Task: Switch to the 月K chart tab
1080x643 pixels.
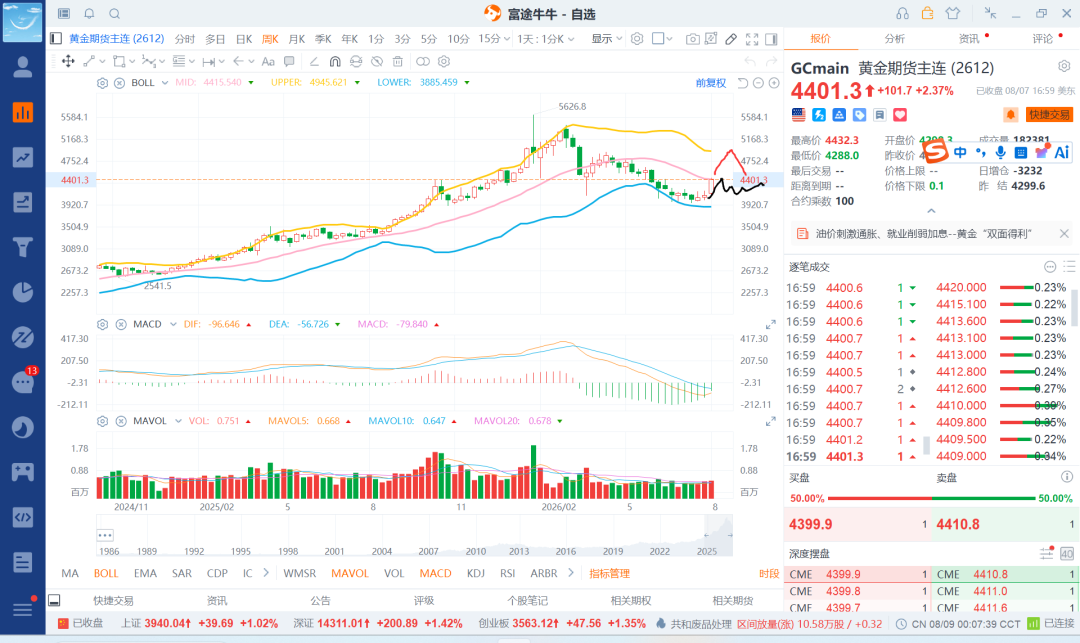Action: [296, 39]
